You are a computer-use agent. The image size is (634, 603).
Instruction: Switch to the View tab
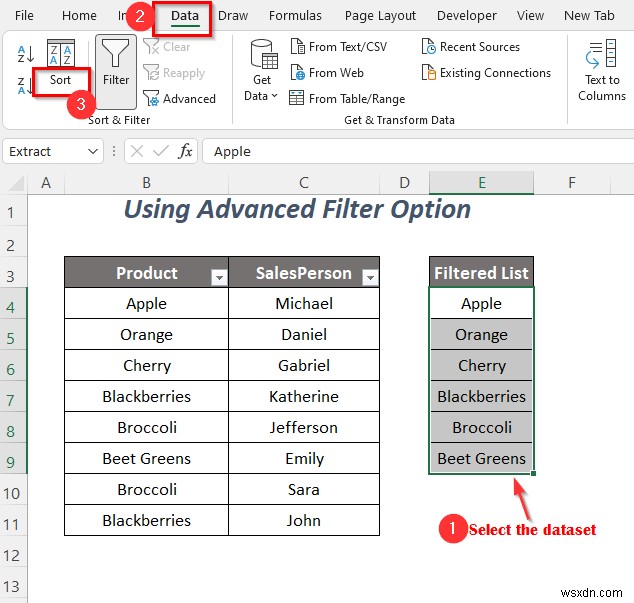click(530, 16)
